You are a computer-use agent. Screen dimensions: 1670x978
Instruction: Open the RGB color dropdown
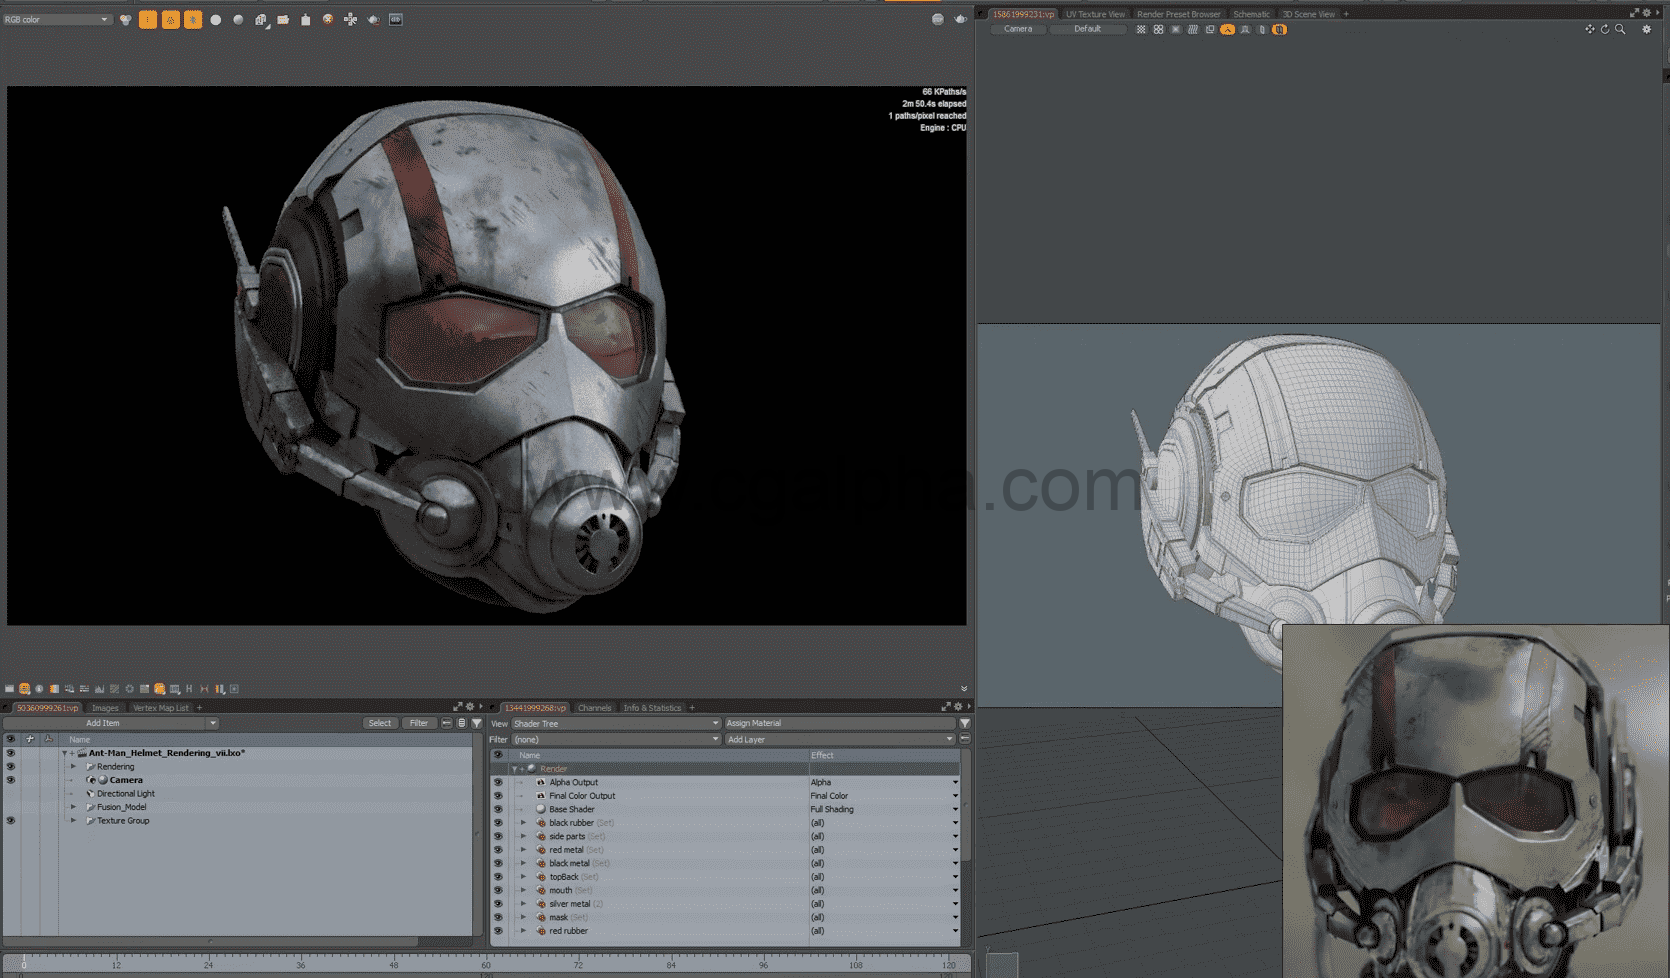56,19
